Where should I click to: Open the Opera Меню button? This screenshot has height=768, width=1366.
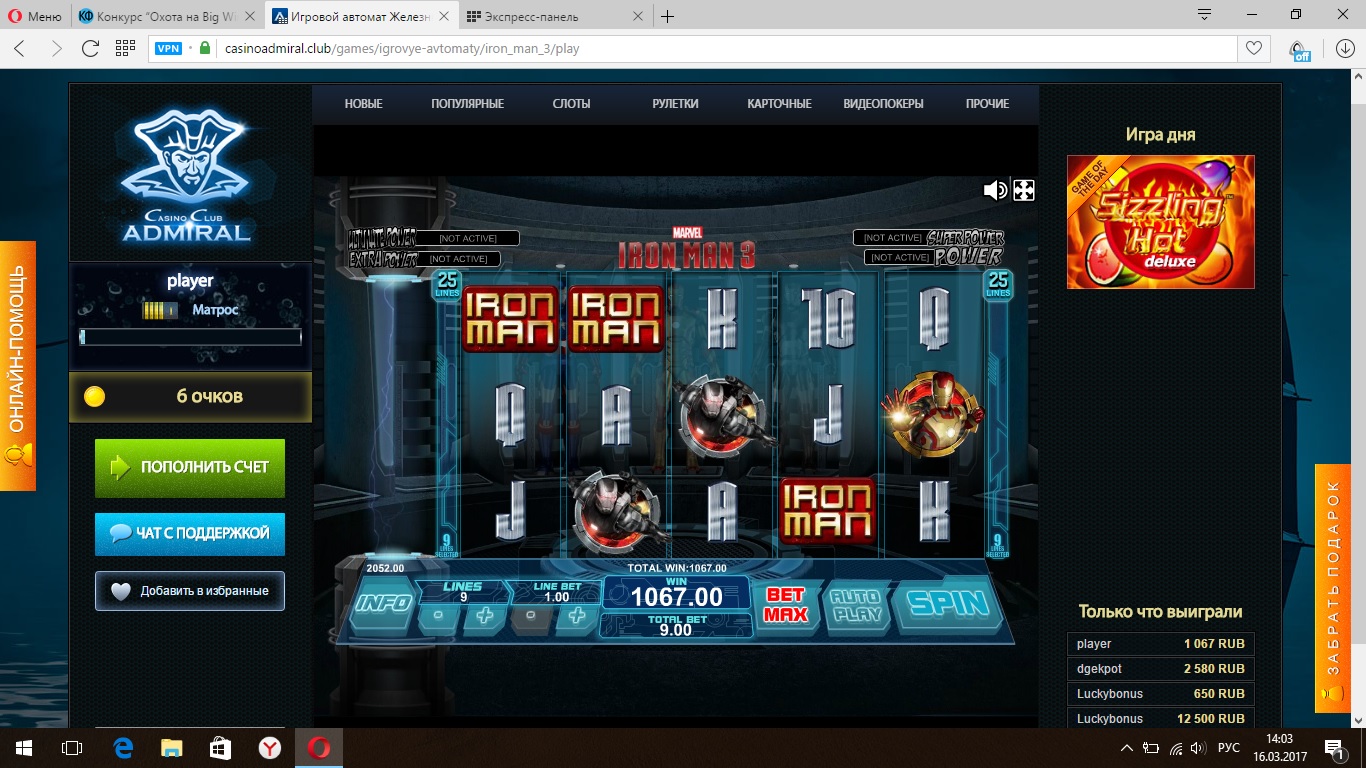click(34, 16)
